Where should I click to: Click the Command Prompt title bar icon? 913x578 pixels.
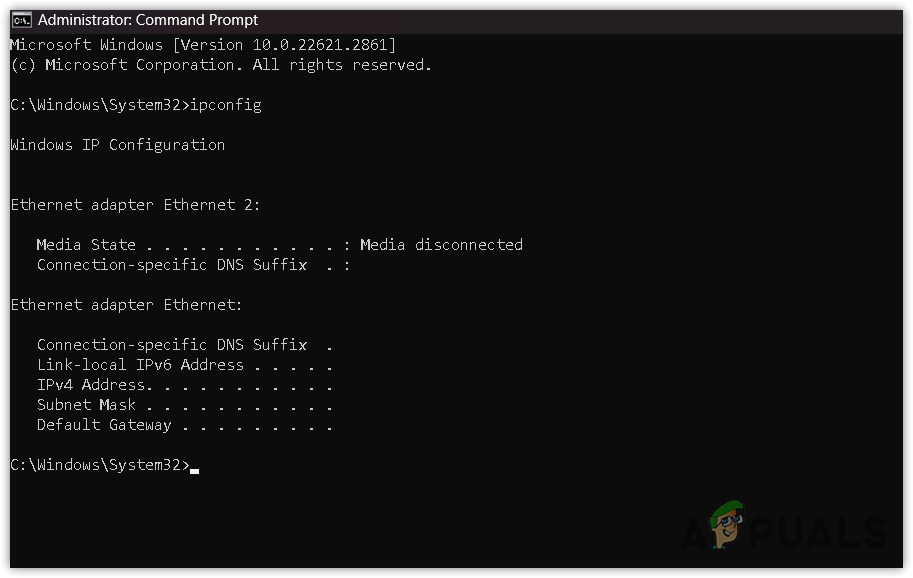(x=21, y=20)
